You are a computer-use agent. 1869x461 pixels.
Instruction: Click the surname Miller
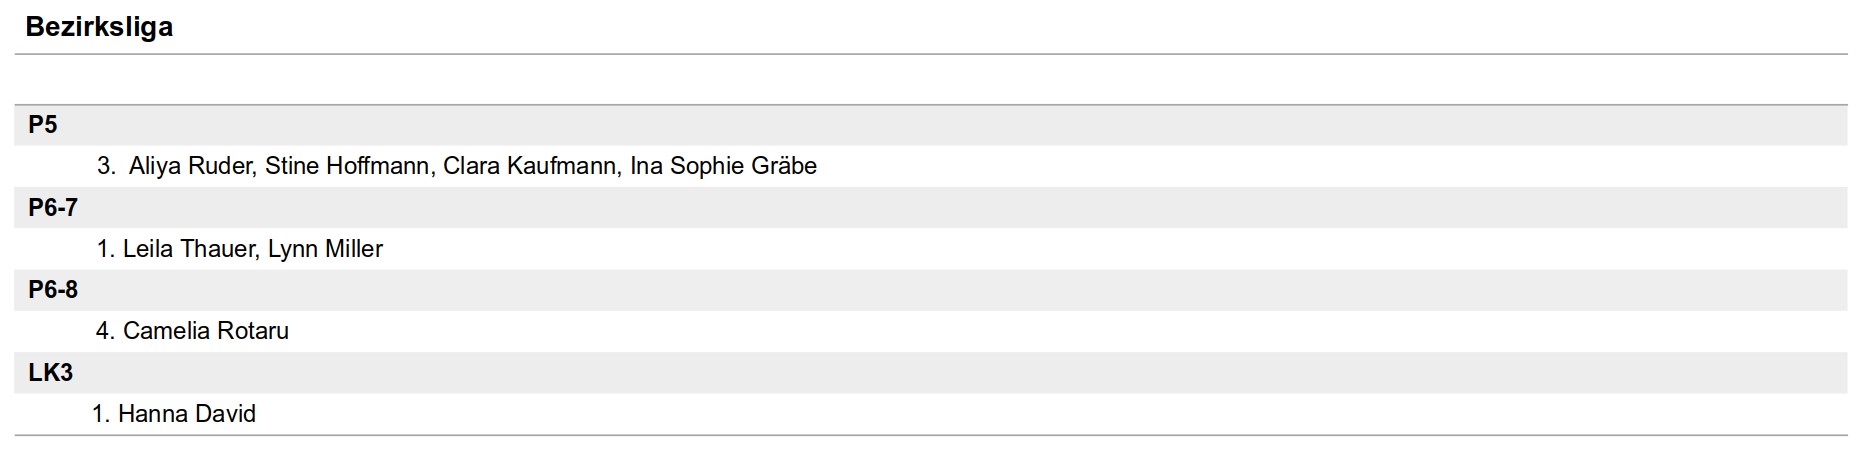(354, 249)
